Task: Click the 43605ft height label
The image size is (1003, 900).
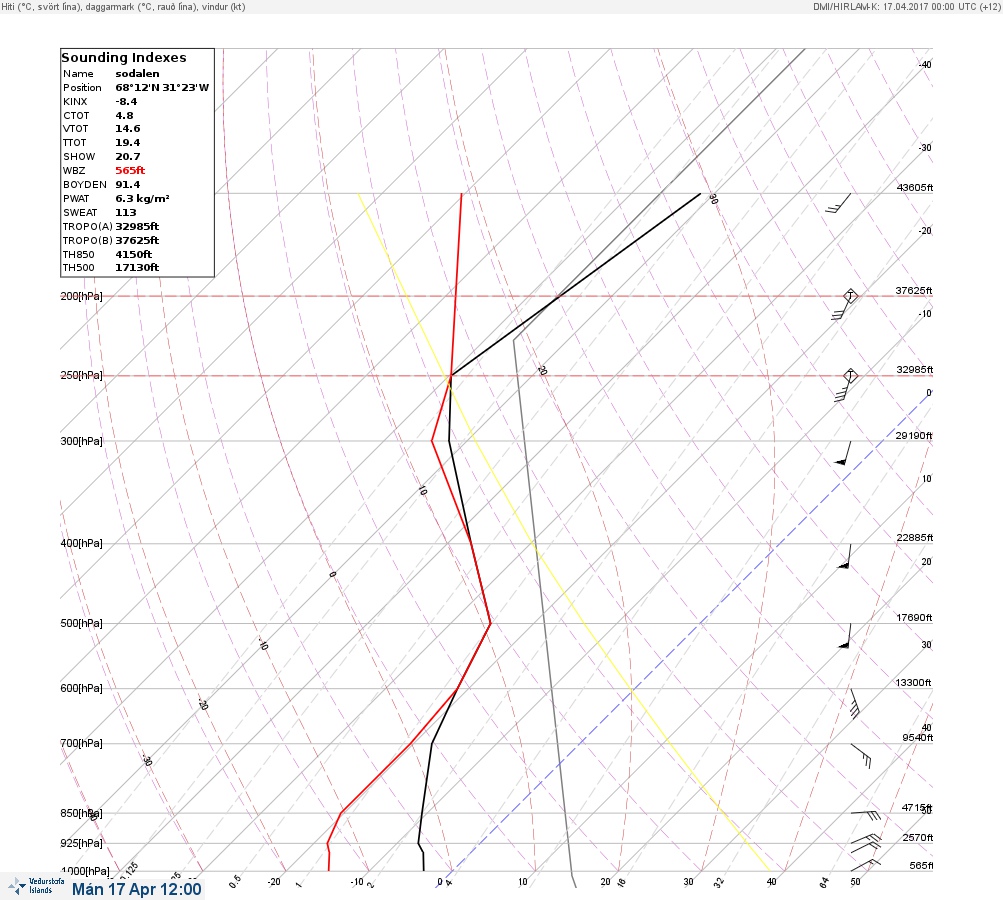Action: pyautogui.click(x=915, y=188)
